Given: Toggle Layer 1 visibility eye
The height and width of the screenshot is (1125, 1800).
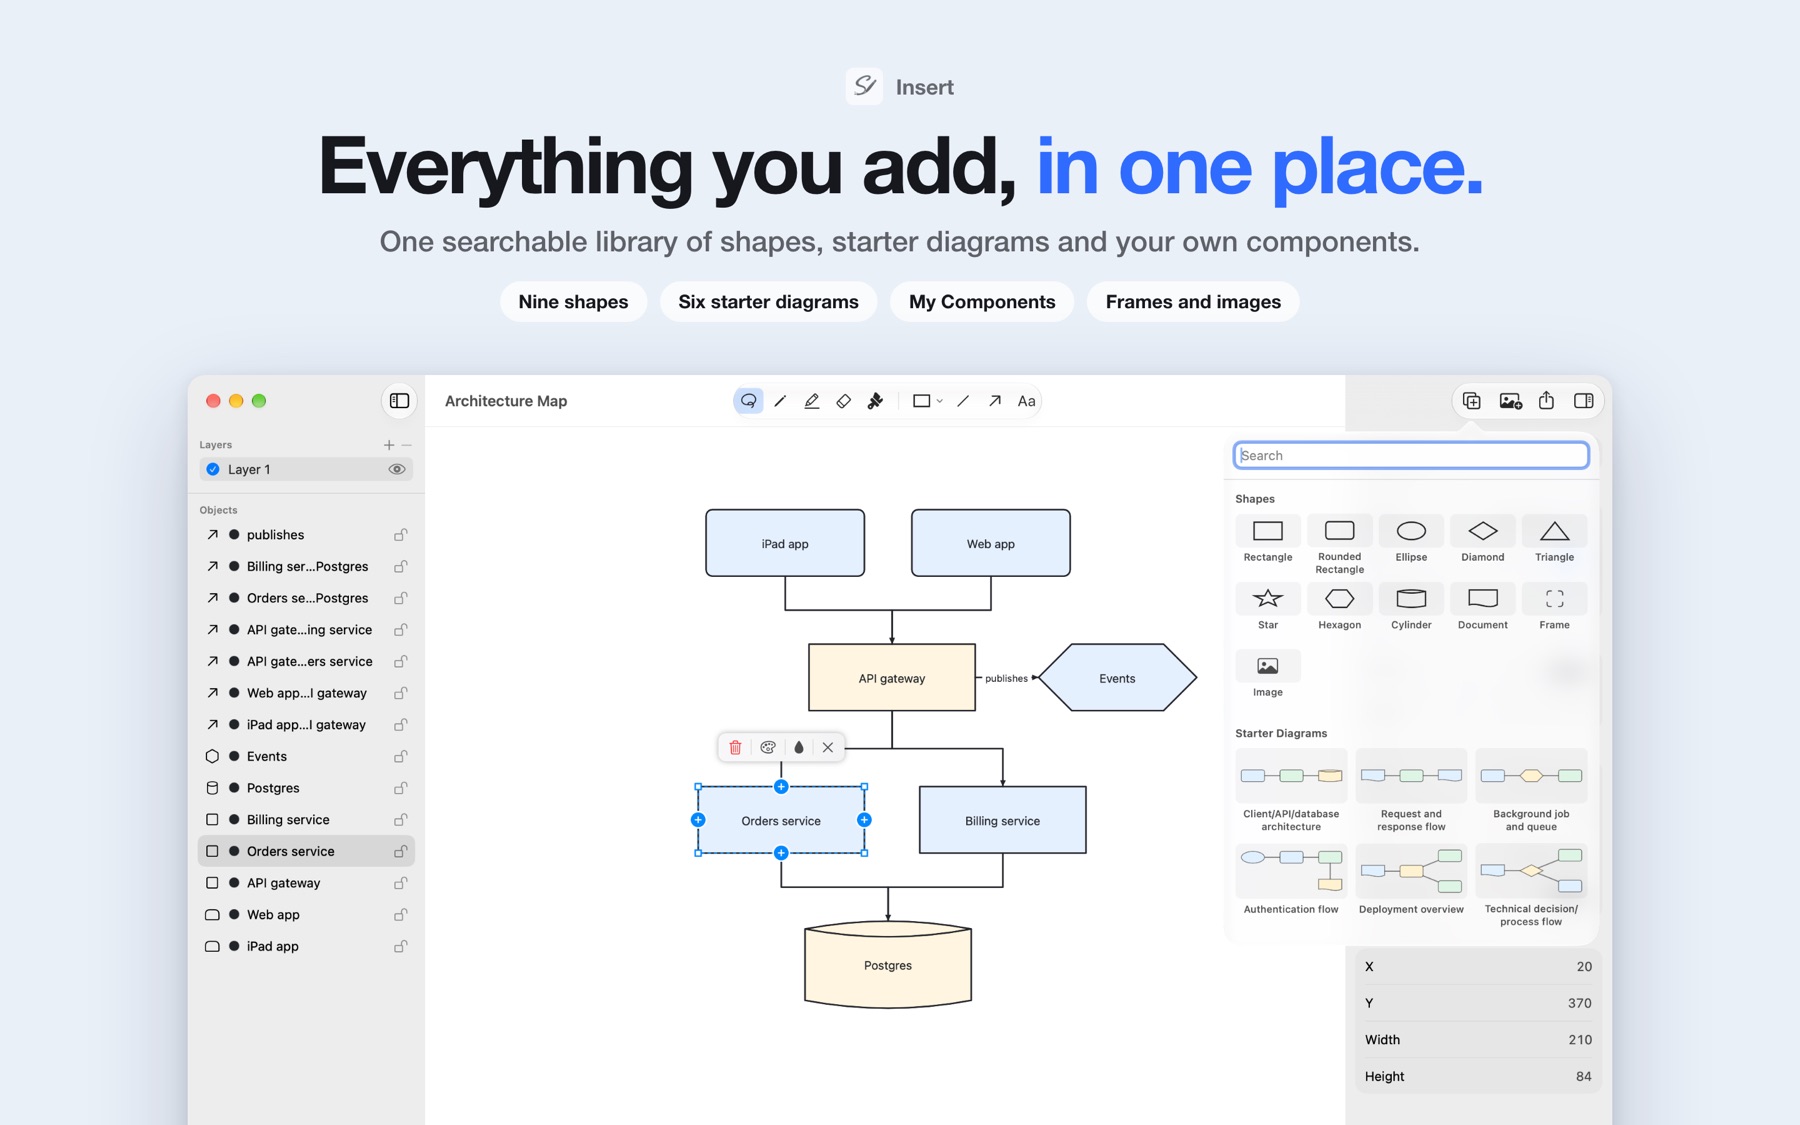Looking at the screenshot, I should click(397, 469).
